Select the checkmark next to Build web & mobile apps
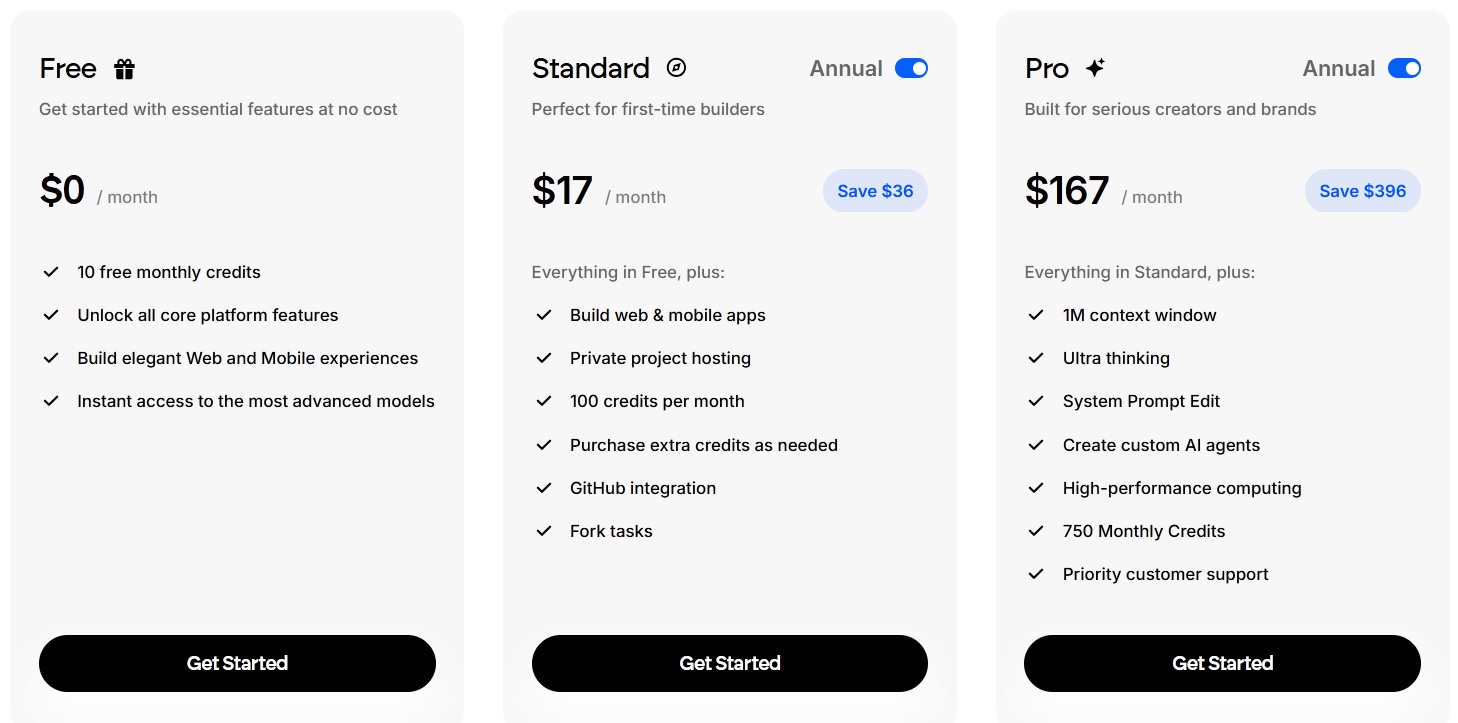The image size is (1458, 723). 544,315
